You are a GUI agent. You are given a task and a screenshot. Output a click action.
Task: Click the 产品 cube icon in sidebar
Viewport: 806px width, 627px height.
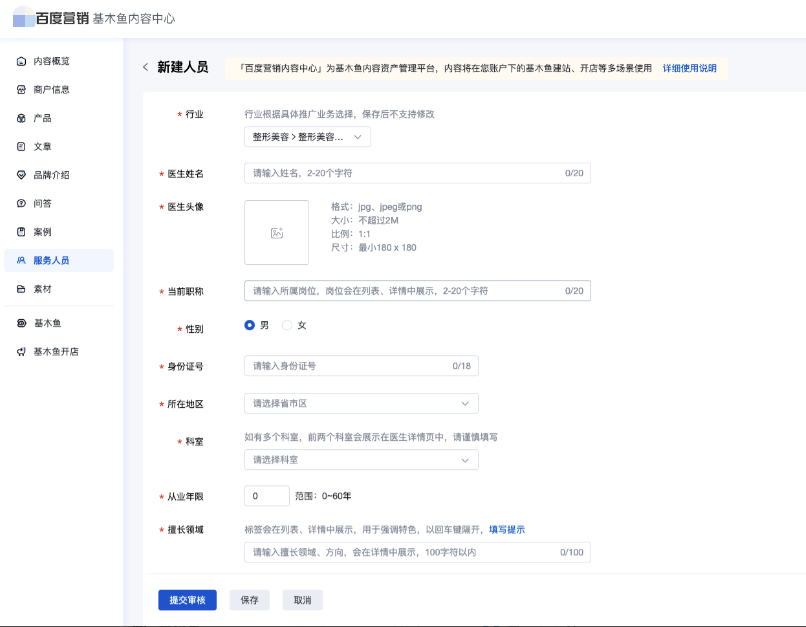point(21,118)
